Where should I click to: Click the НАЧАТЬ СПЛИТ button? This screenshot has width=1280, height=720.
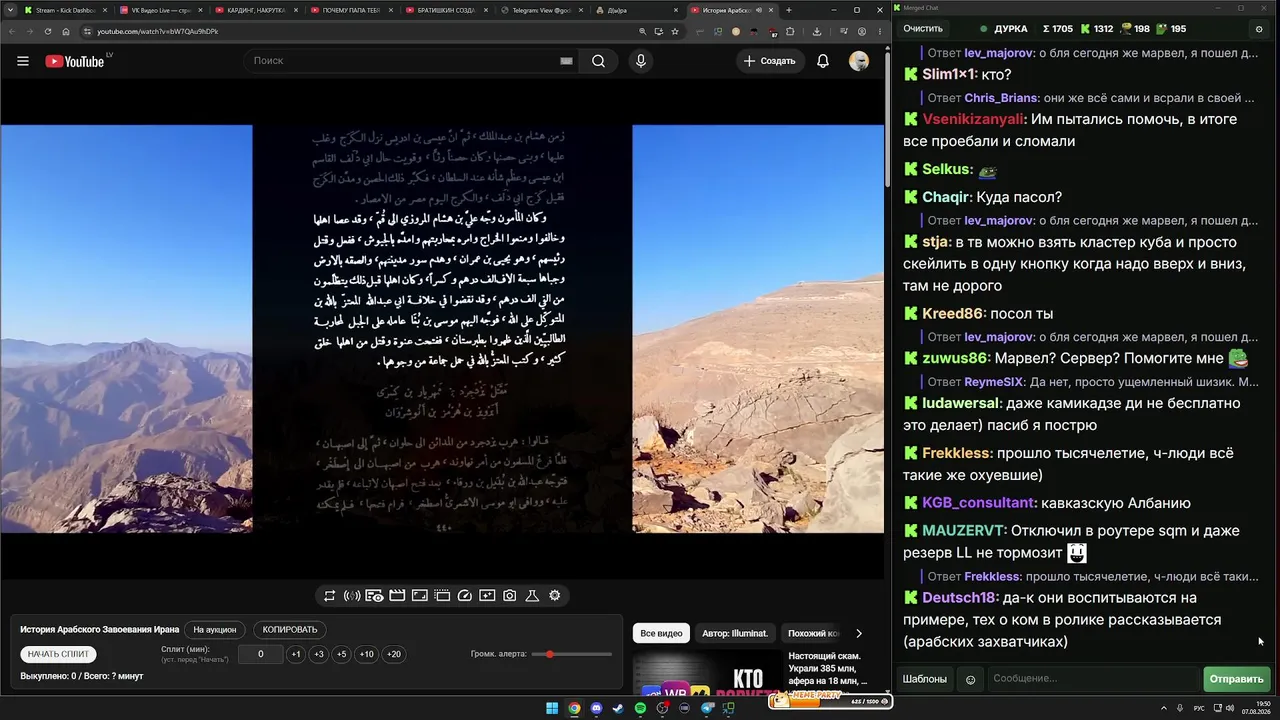tap(58, 654)
